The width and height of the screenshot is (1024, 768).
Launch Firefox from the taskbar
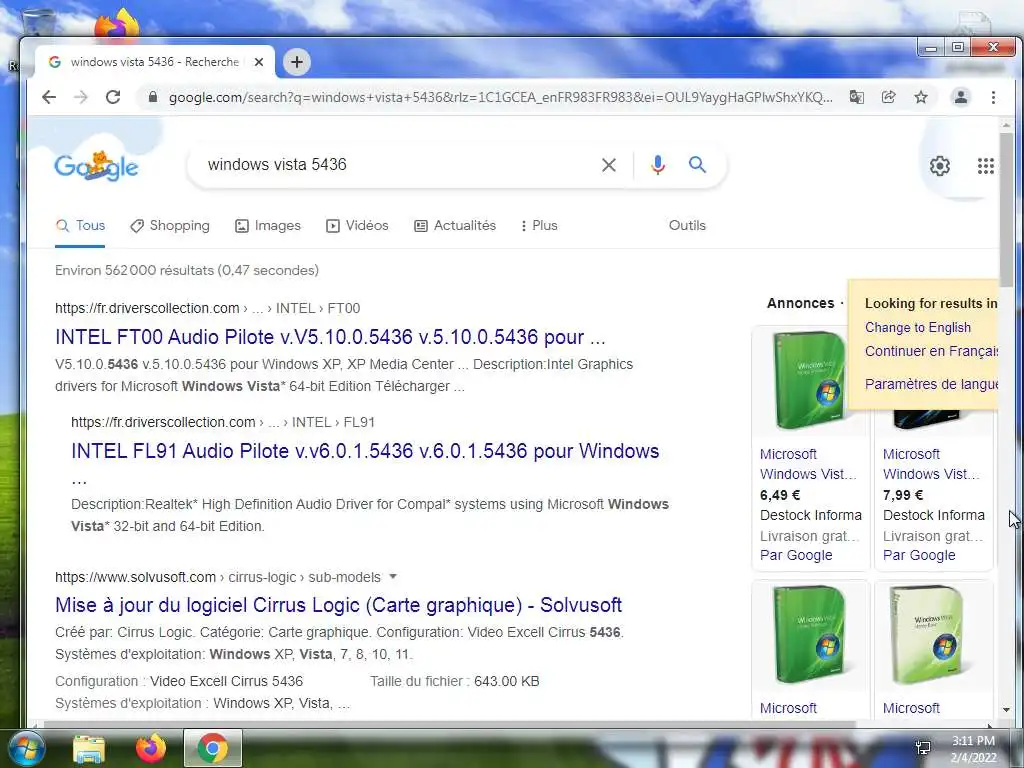pyautogui.click(x=151, y=748)
